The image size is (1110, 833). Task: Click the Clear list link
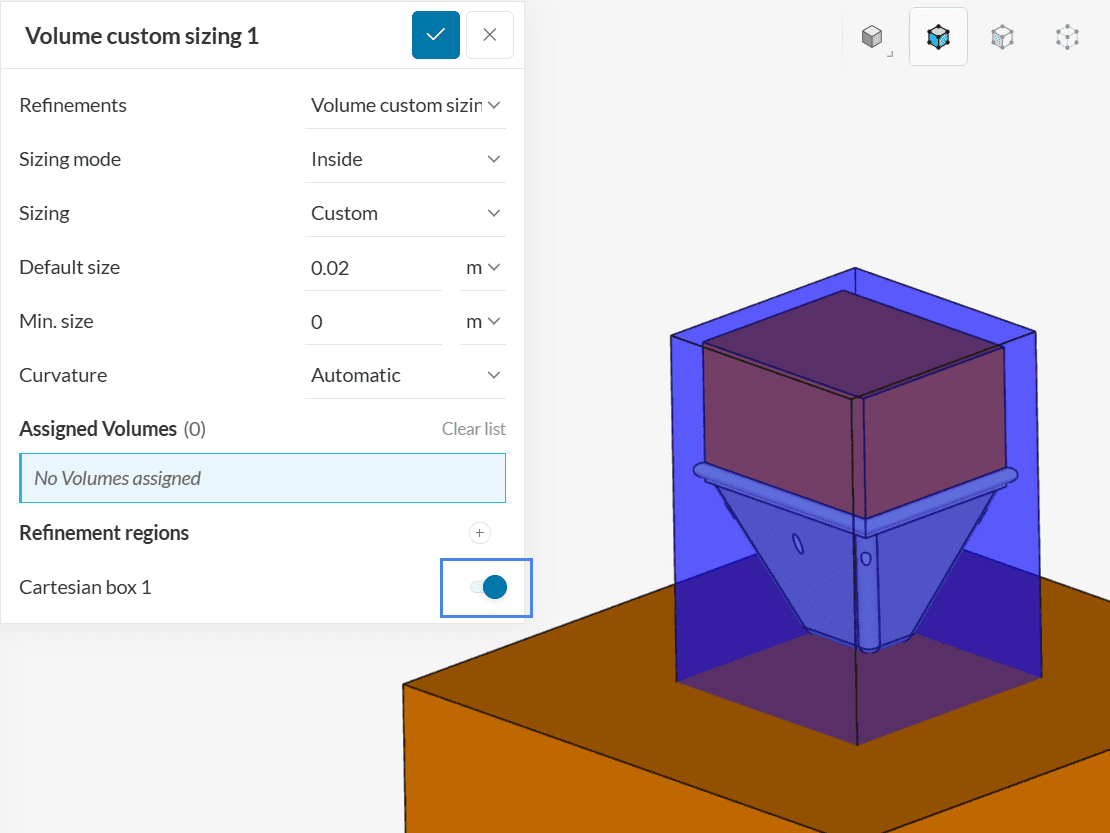tap(473, 429)
